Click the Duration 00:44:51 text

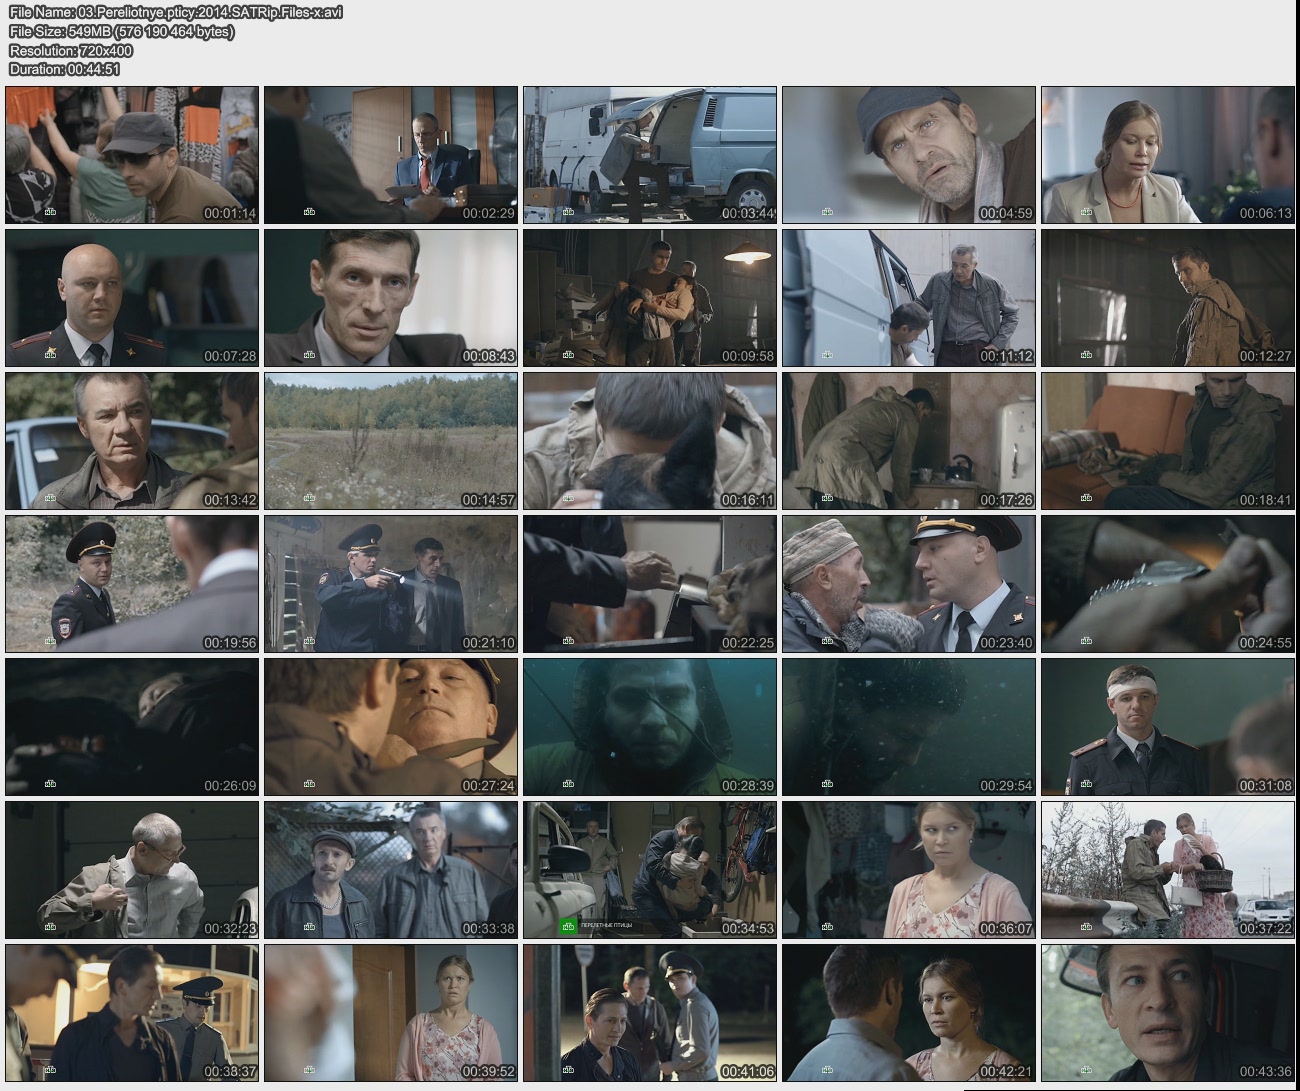65,69
